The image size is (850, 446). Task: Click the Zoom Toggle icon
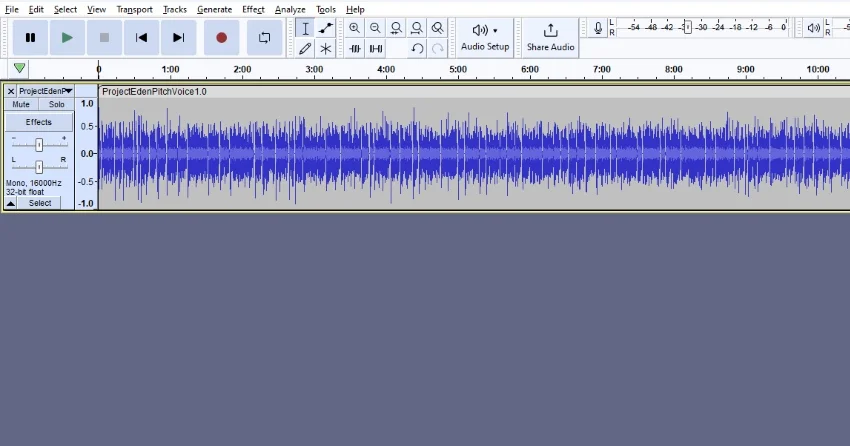click(x=437, y=28)
